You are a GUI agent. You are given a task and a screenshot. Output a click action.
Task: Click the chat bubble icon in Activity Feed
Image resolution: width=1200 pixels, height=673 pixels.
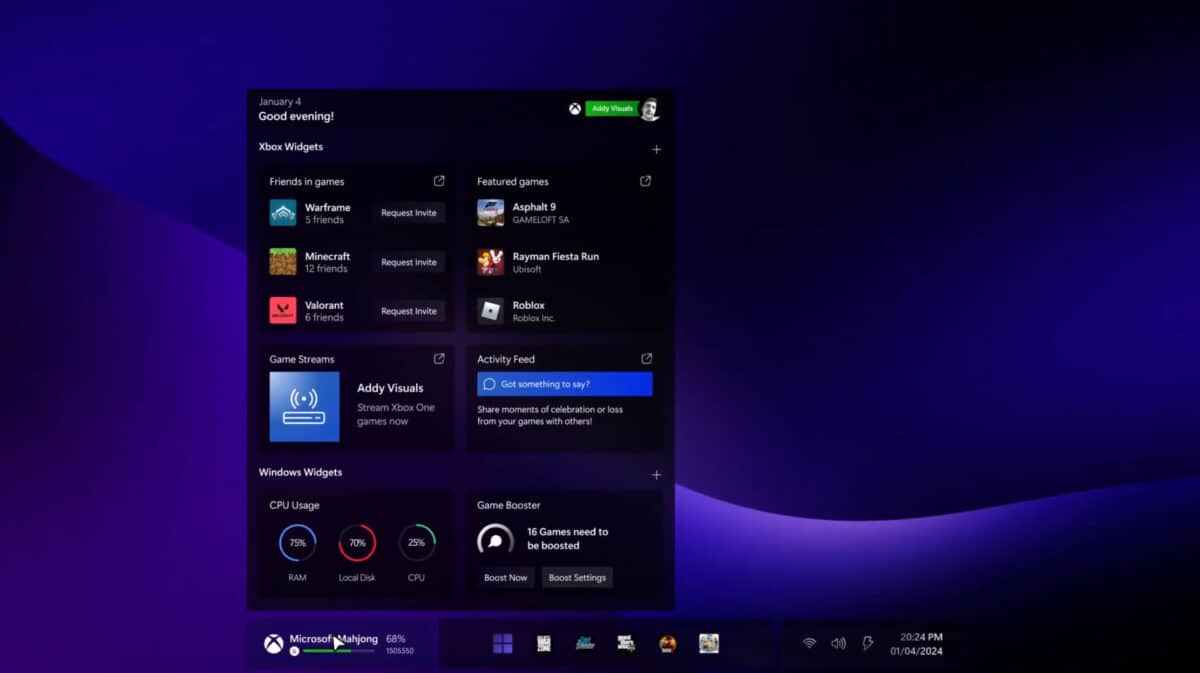(x=488, y=383)
